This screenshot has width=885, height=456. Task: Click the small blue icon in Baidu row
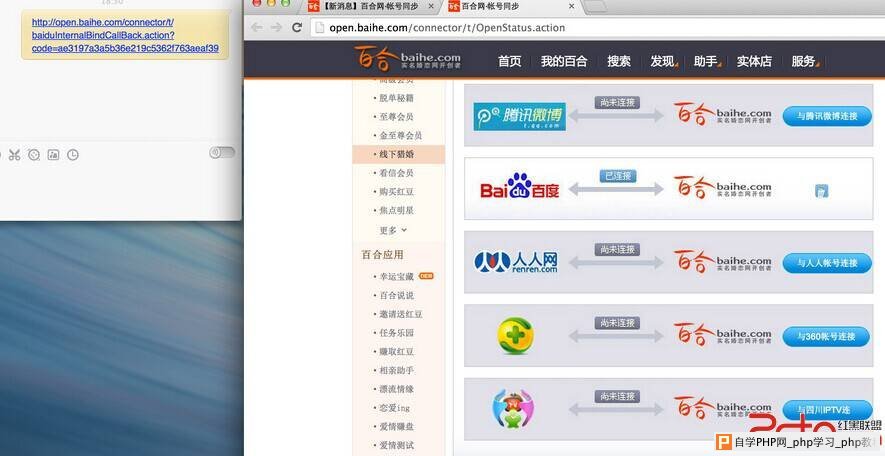click(821, 191)
